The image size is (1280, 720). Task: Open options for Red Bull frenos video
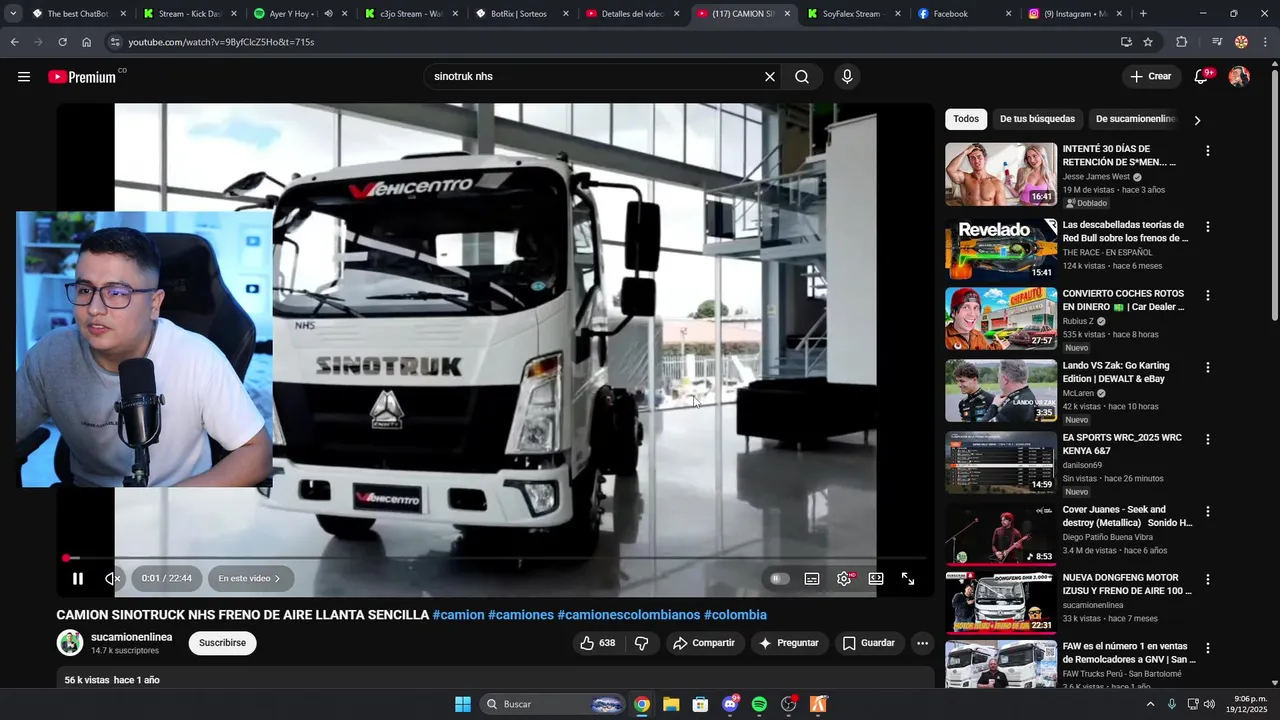[x=1207, y=227]
